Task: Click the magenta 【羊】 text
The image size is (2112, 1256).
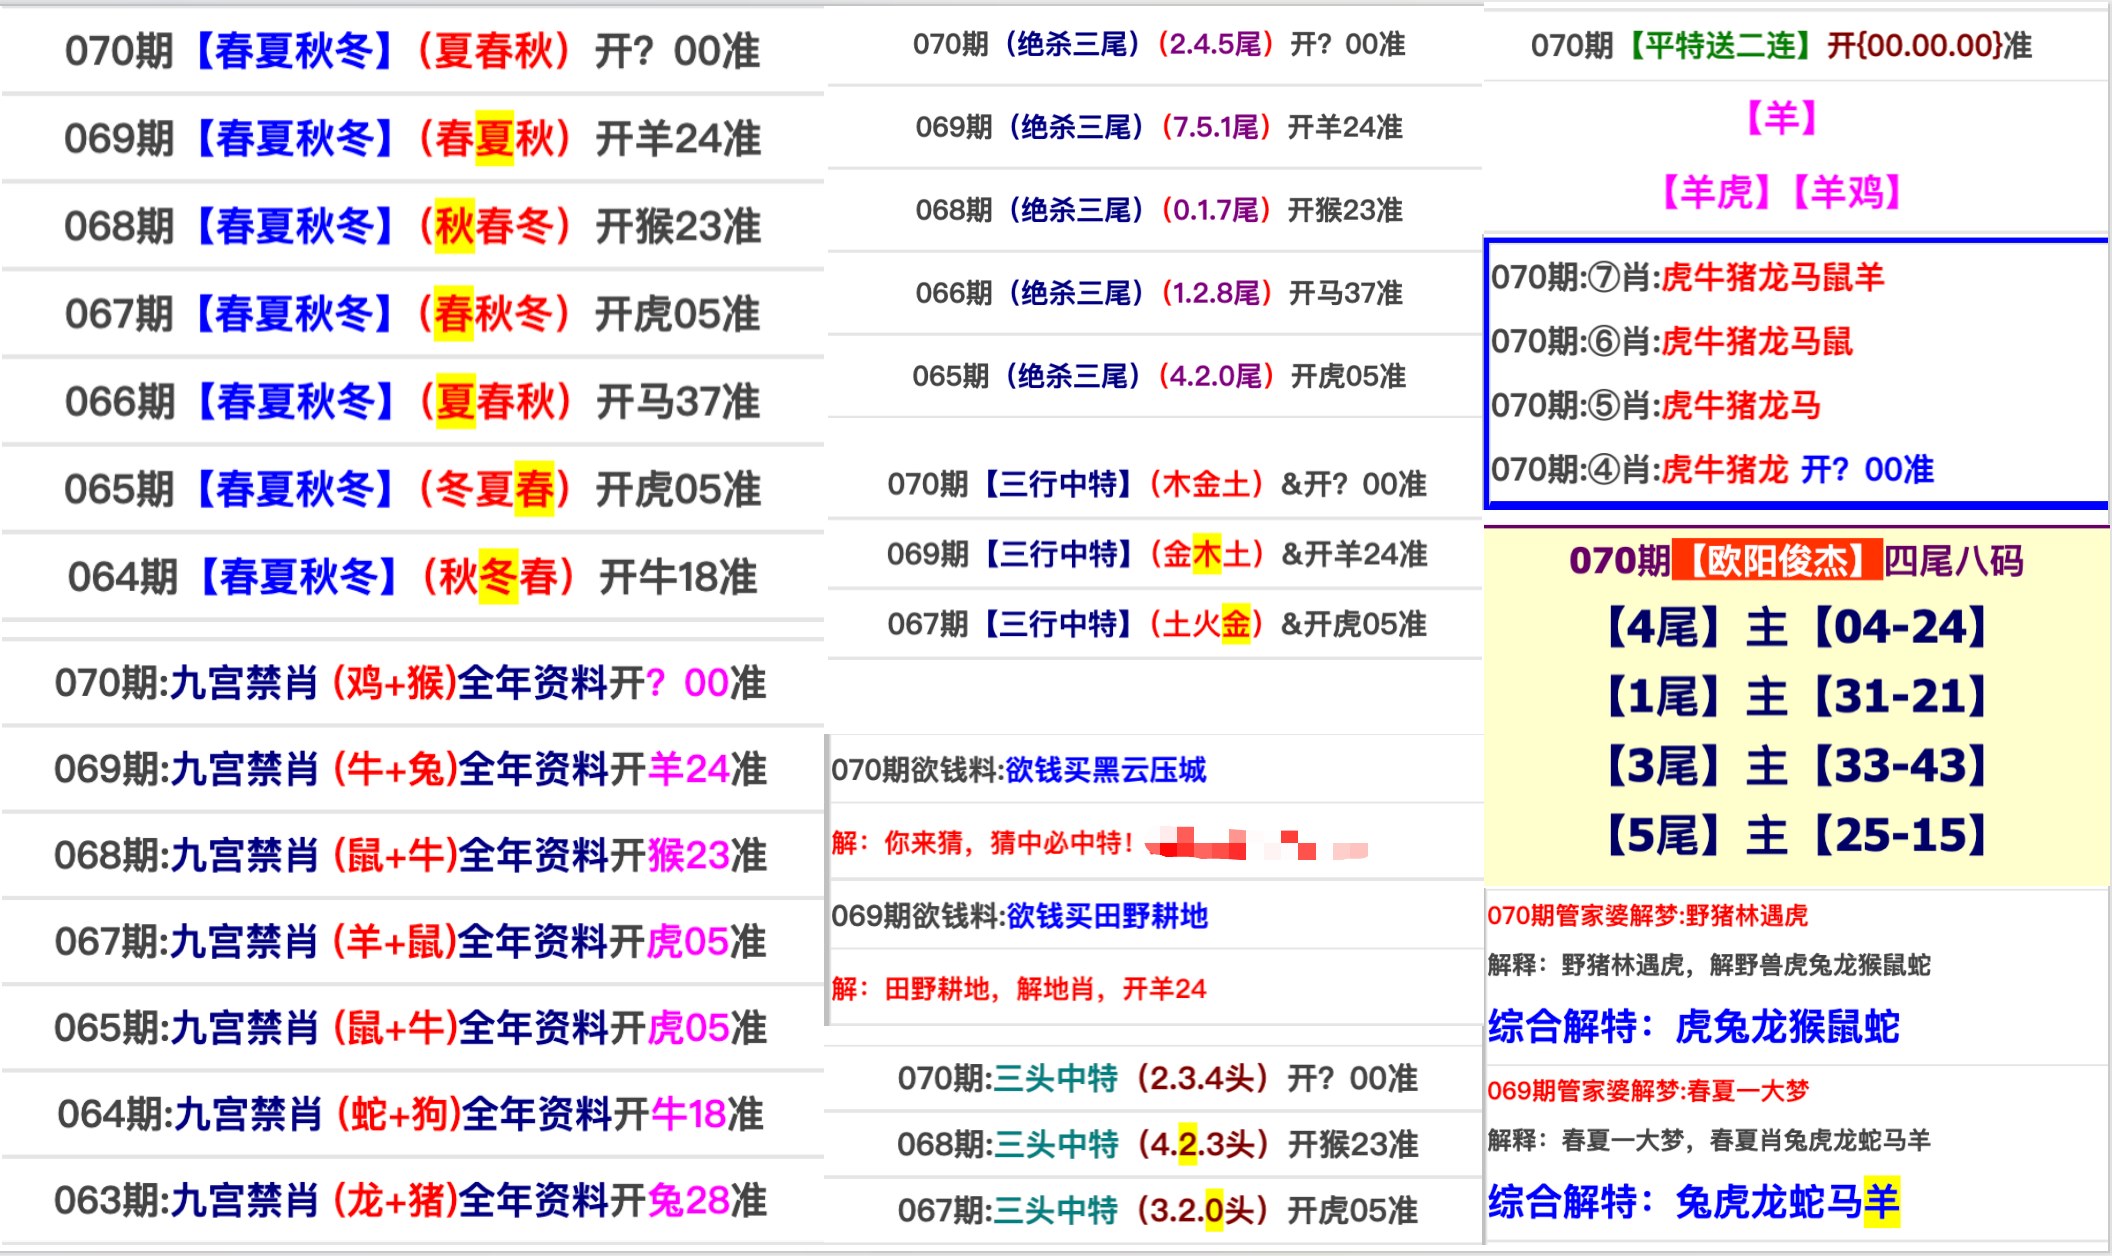Action: tap(1780, 118)
